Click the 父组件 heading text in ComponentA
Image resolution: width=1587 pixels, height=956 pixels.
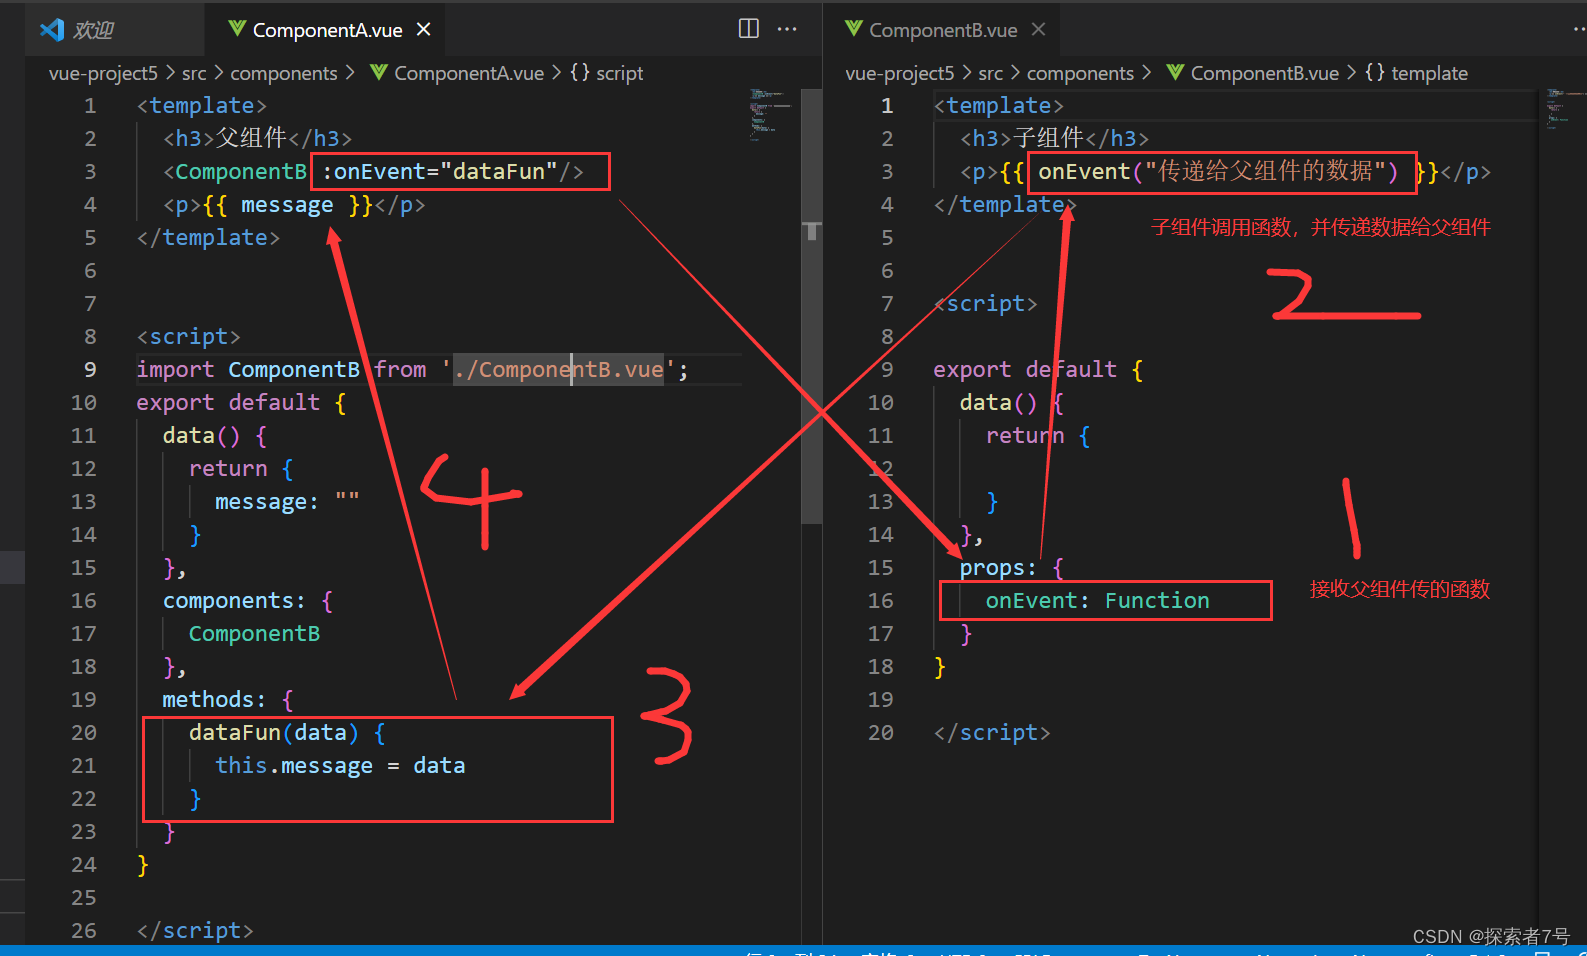coord(251,138)
